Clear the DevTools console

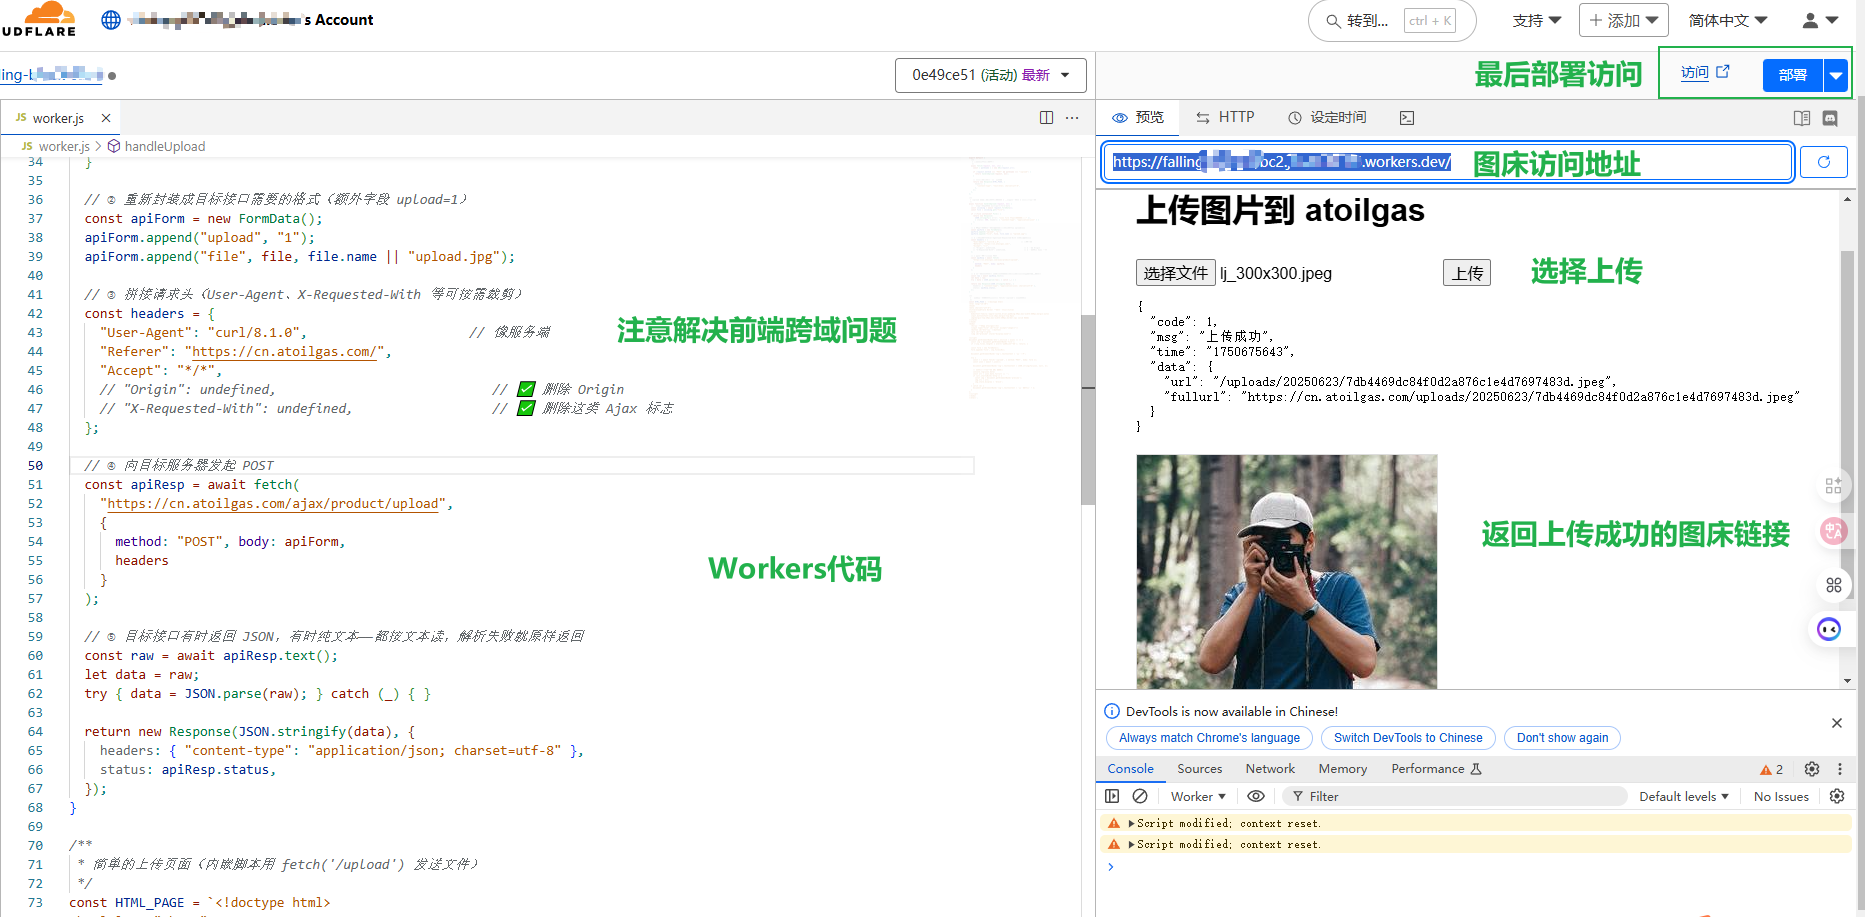tap(1140, 797)
